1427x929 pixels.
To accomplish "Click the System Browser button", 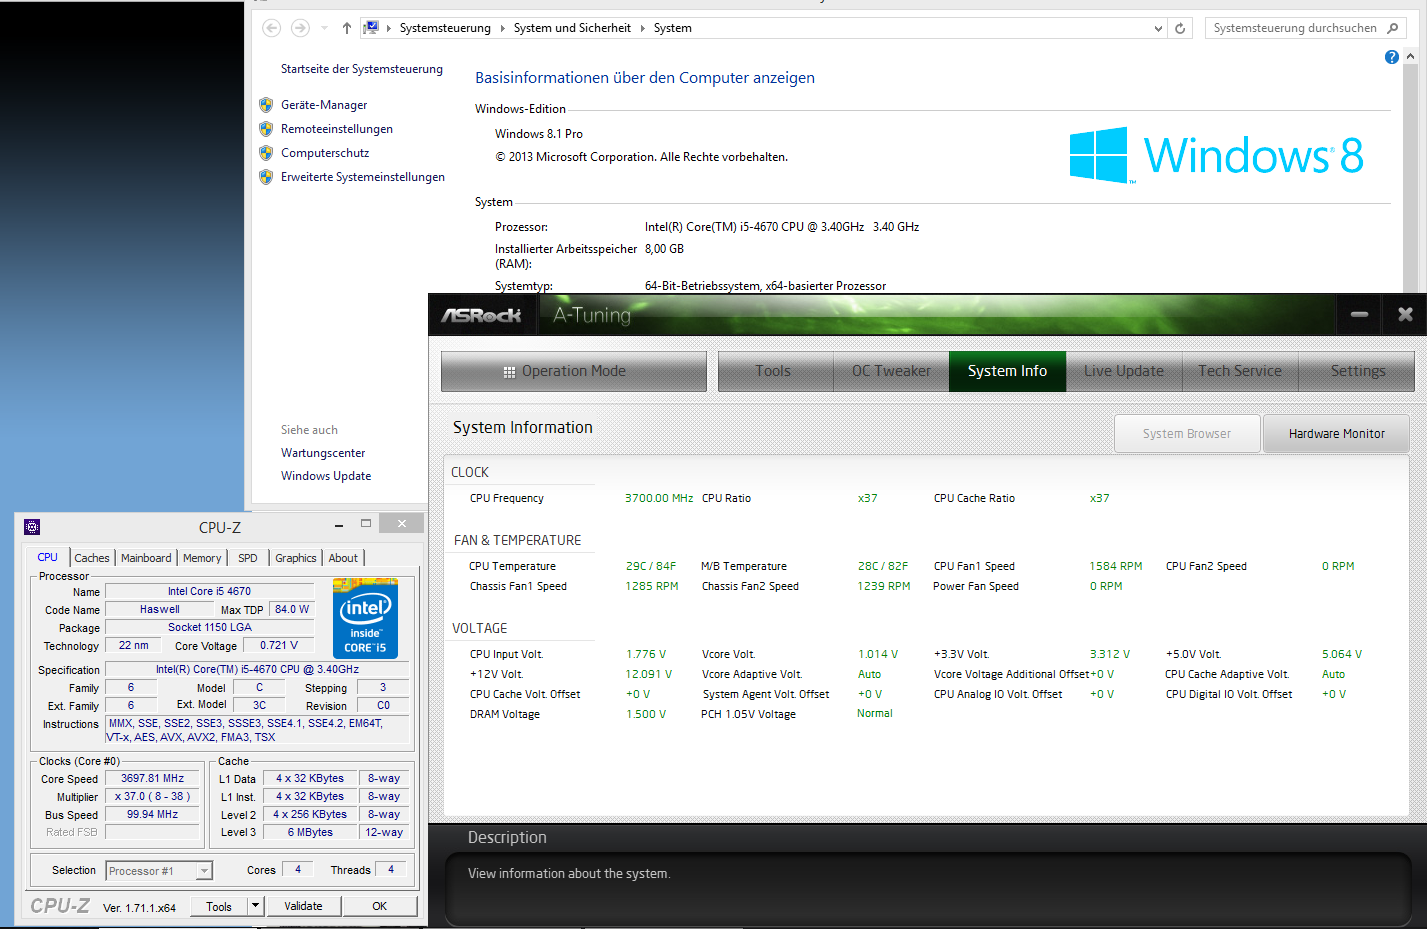I will [1187, 434].
